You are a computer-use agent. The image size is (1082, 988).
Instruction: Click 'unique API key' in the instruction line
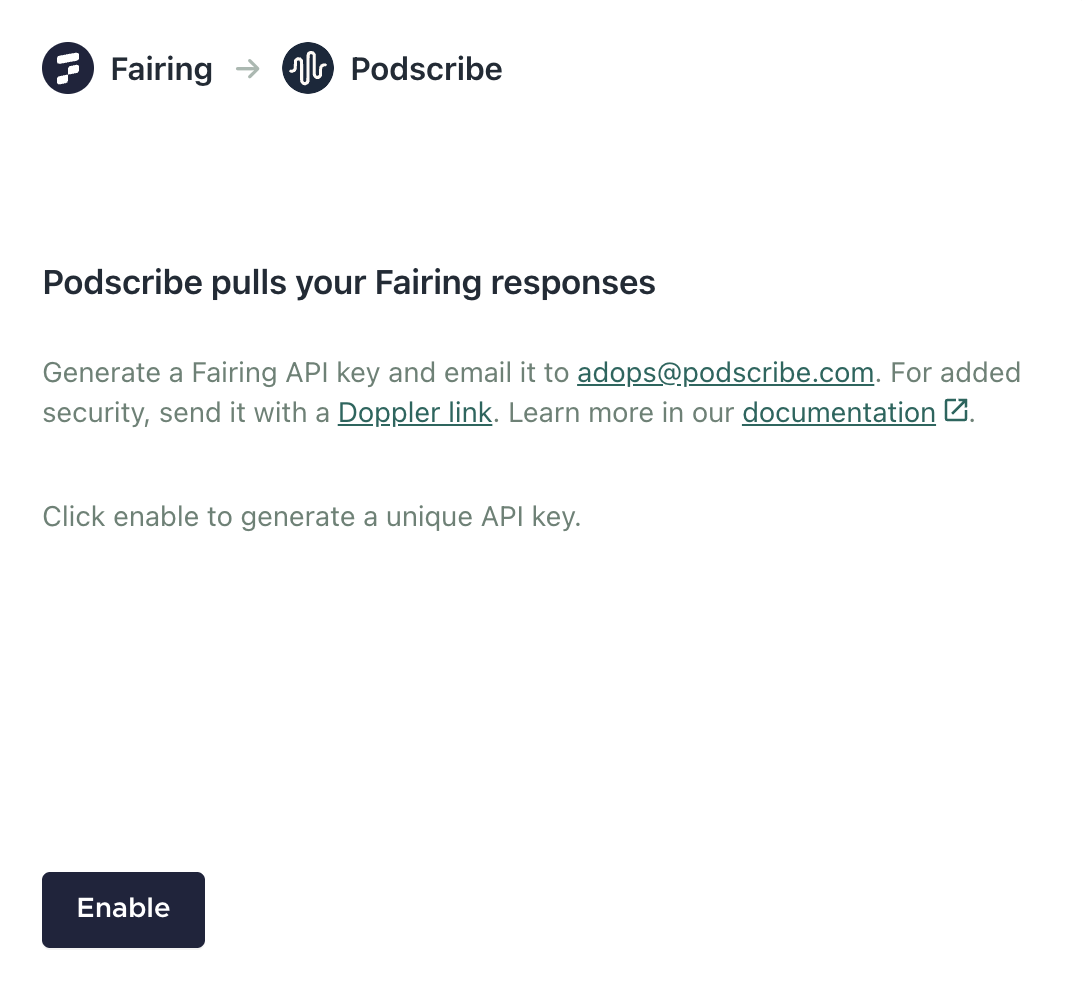(483, 517)
